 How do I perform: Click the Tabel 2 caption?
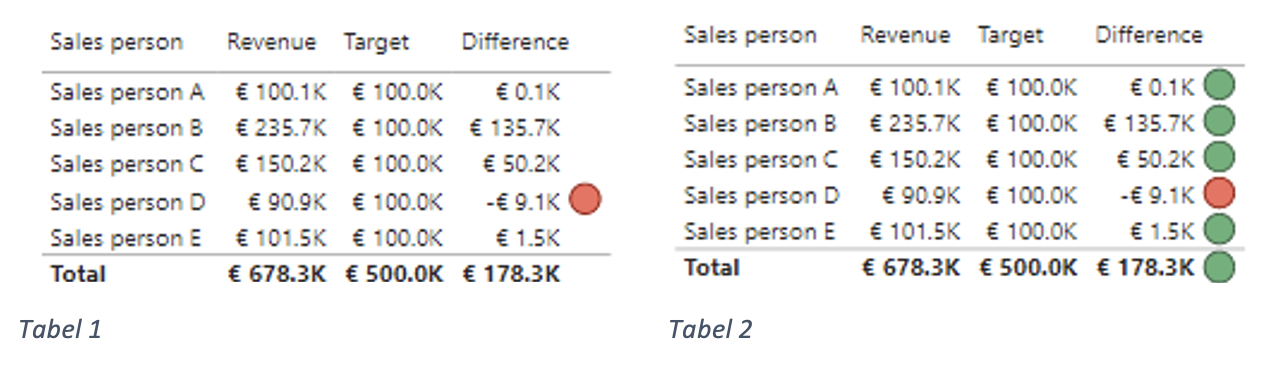tap(710, 329)
